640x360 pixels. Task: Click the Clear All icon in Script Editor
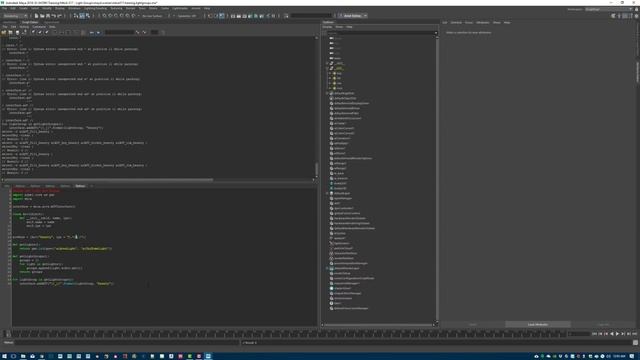click(x=47, y=32)
